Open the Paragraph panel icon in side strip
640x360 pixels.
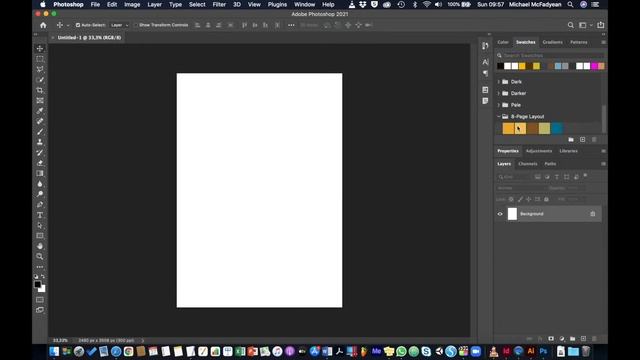[x=485, y=73]
